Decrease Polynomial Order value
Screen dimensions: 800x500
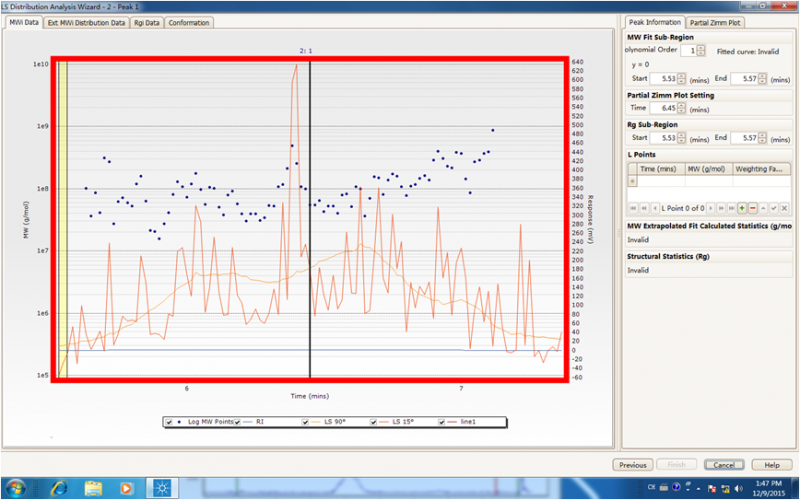(701, 54)
